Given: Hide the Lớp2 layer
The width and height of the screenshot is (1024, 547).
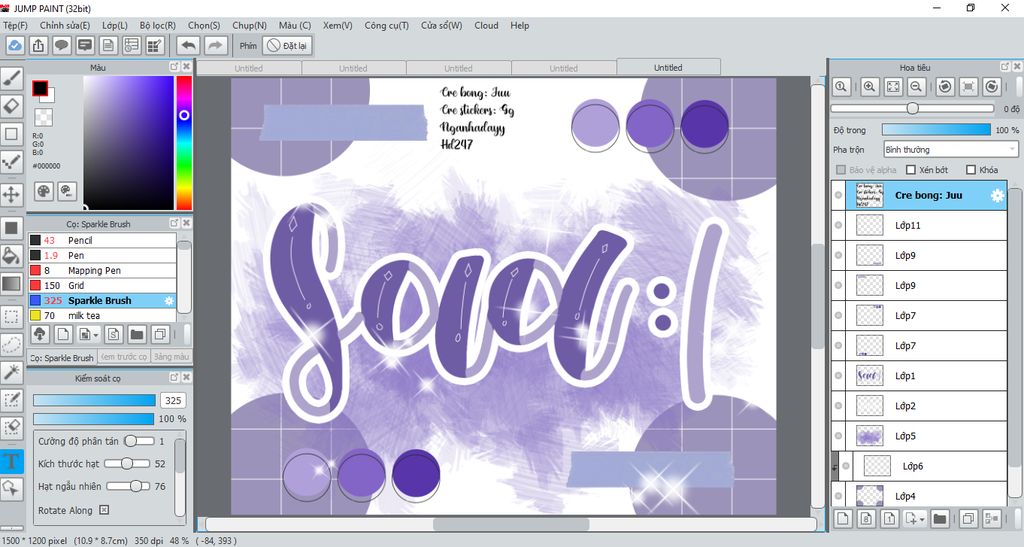Looking at the screenshot, I should pyautogui.click(x=839, y=405).
